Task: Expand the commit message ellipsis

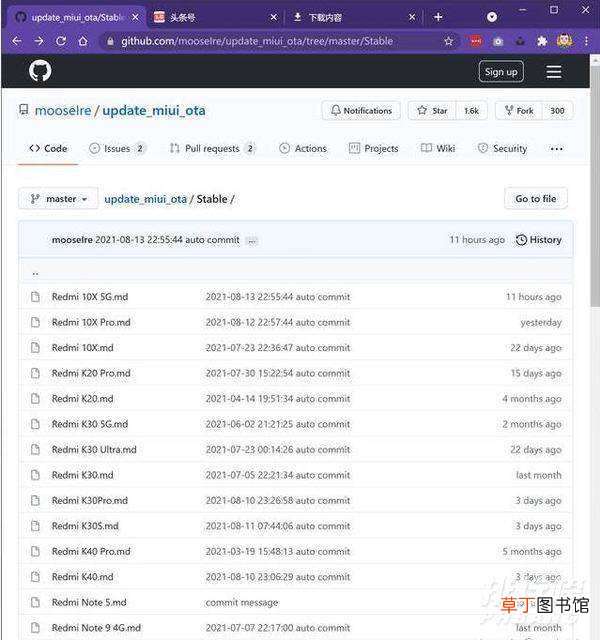Action: [x=252, y=241]
